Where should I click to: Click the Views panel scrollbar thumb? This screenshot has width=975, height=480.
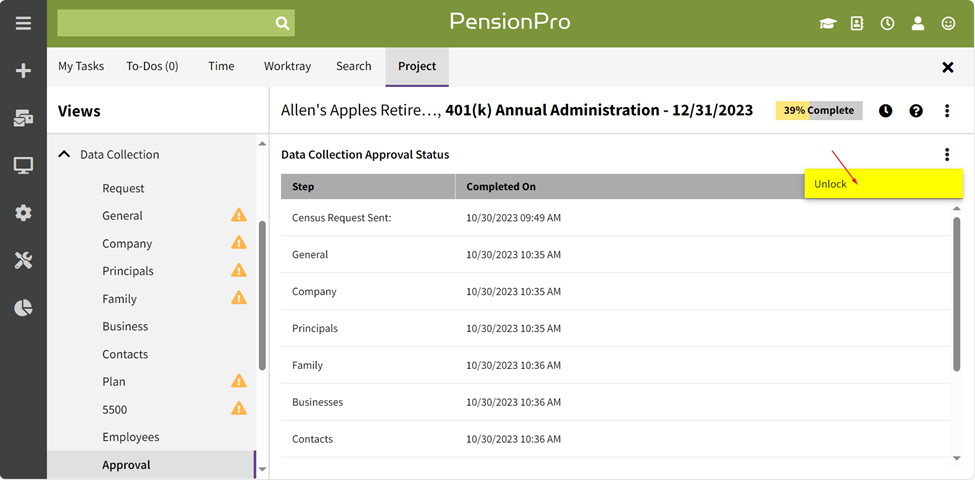[262, 295]
